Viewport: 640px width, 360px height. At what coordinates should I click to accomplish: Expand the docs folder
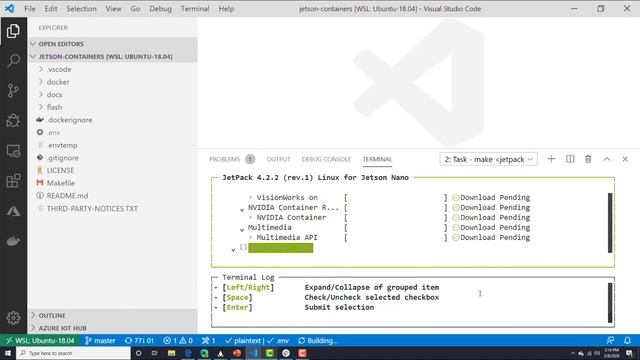click(113, 95)
